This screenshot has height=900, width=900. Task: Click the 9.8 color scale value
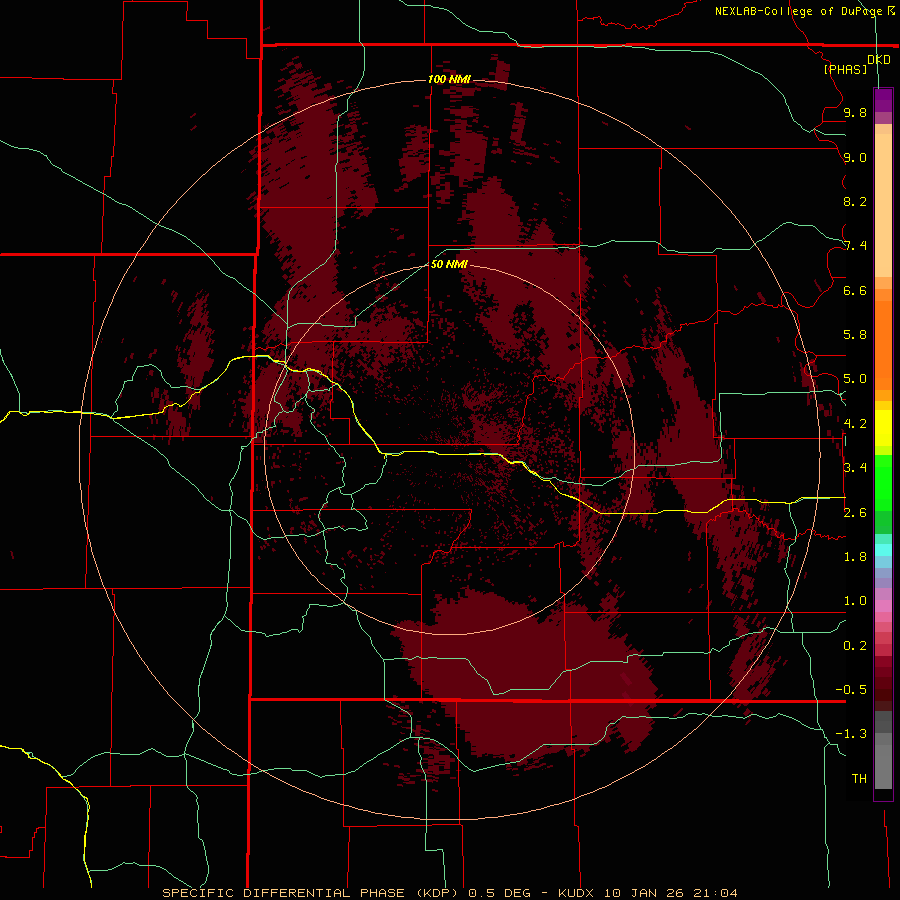click(855, 112)
